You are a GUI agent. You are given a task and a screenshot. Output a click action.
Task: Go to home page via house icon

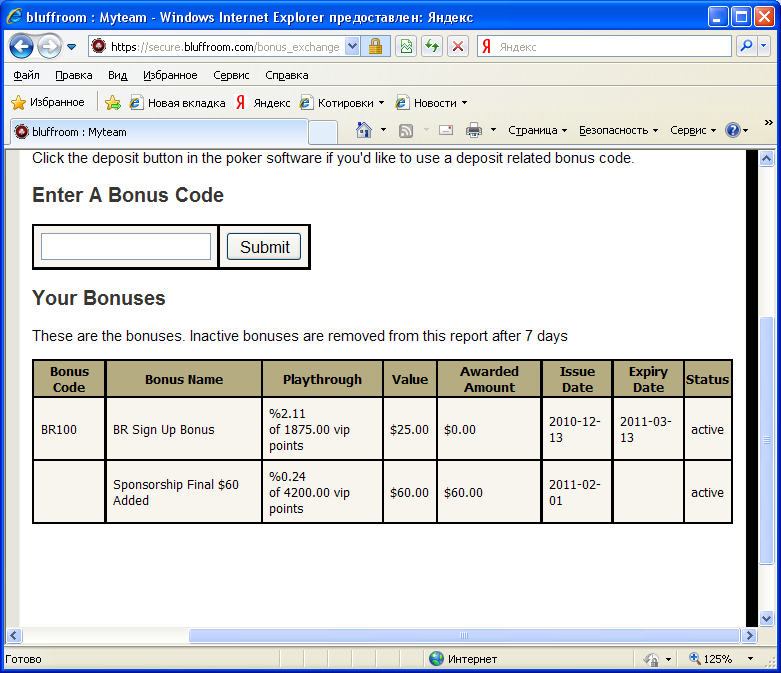(x=364, y=130)
